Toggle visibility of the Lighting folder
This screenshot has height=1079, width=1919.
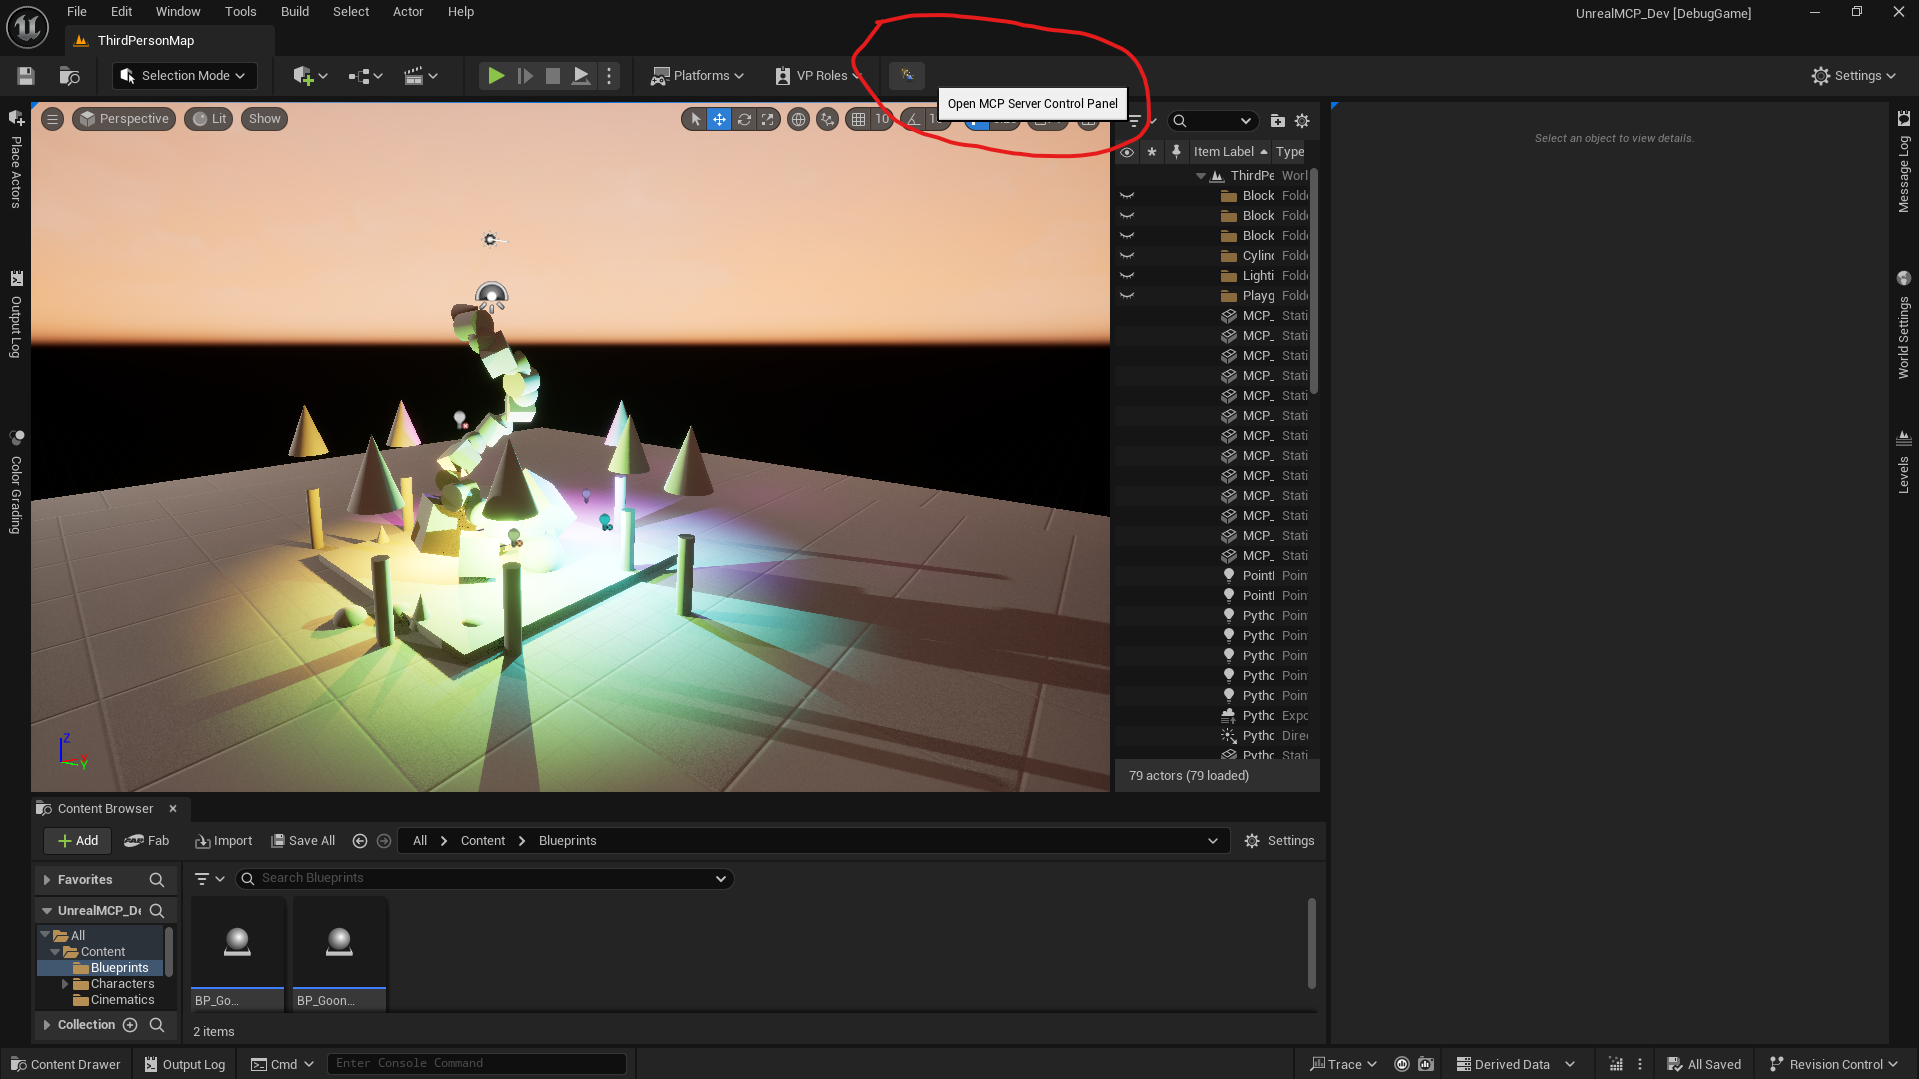click(1127, 276)
